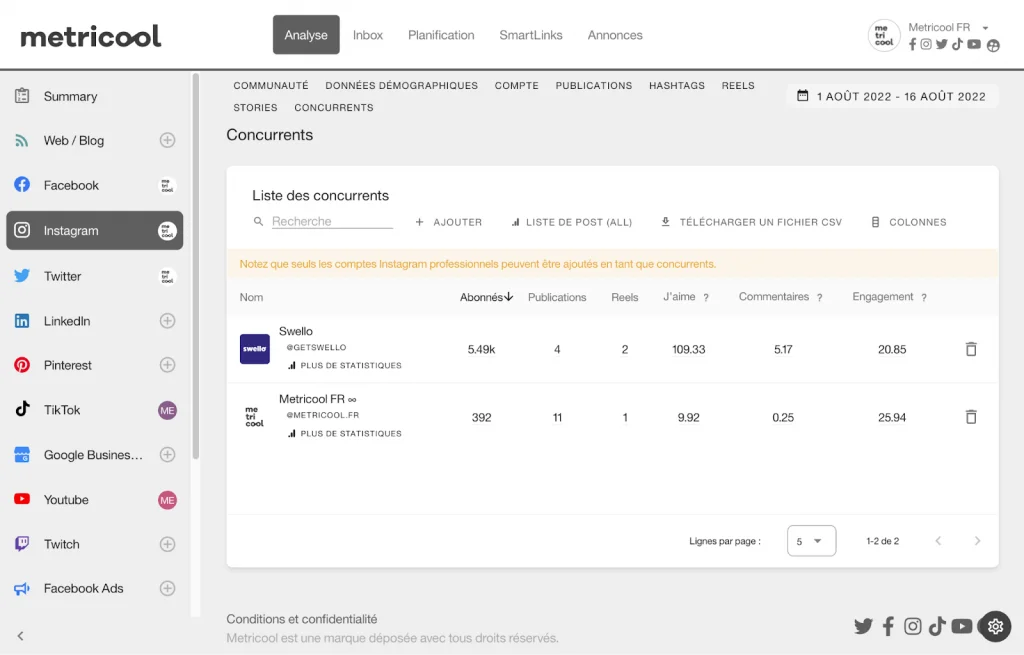Collapse the sidebar with left chevron
The width and height of the screenshot is (1024, 655).
tap(21, 635)
